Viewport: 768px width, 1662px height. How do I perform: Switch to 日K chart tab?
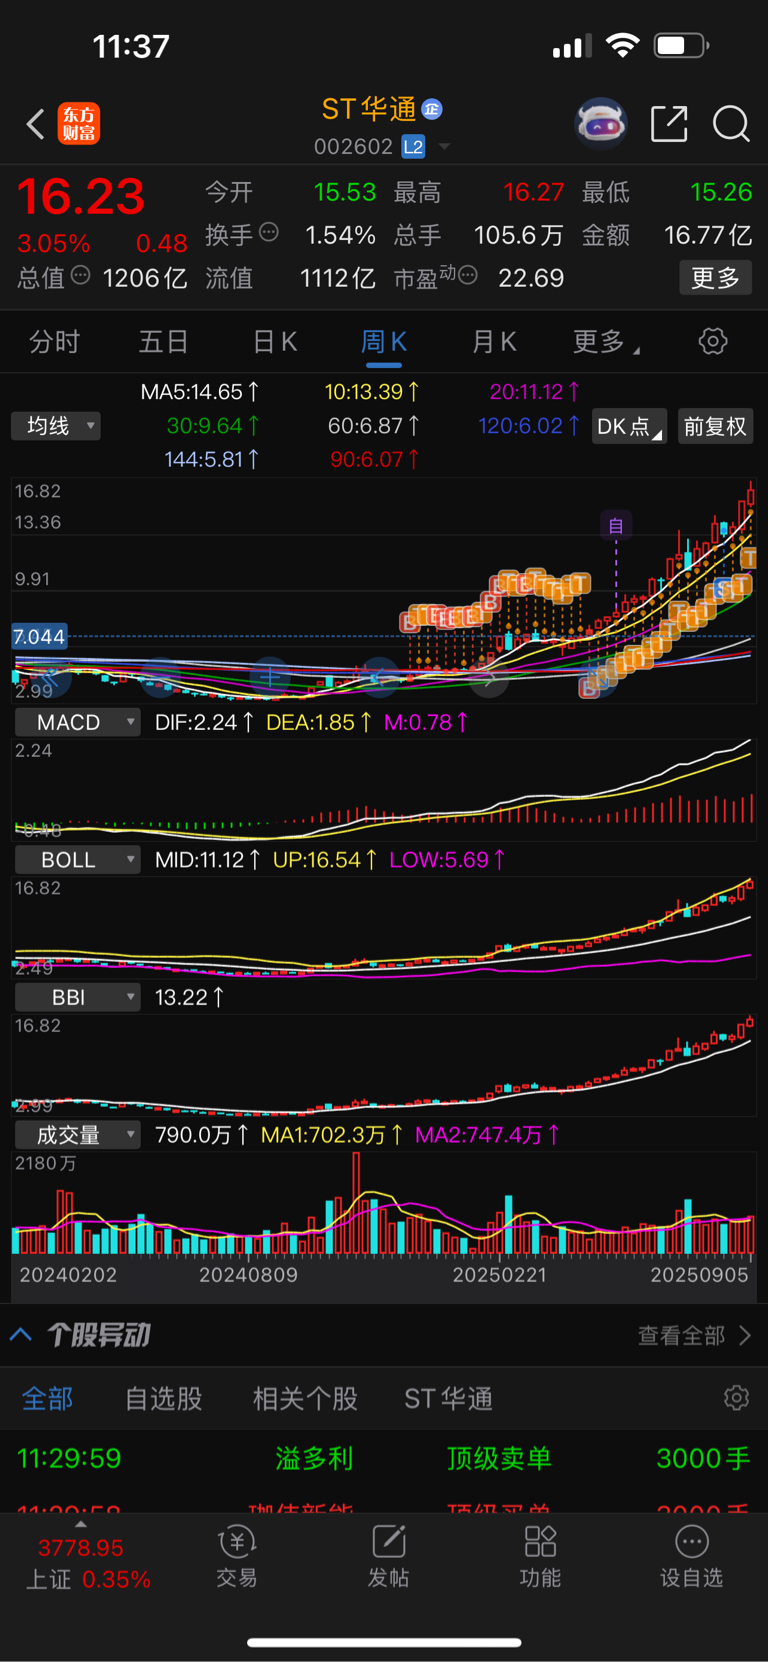(x=274, y=342)
